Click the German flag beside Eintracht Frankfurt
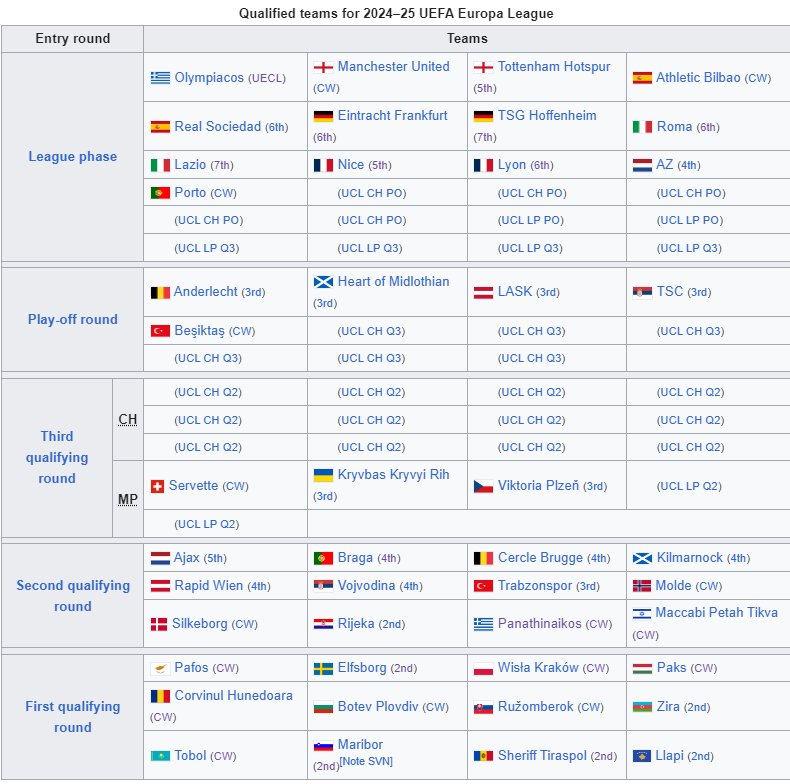This screenshot has height=784, width=790. coord(323,116)
